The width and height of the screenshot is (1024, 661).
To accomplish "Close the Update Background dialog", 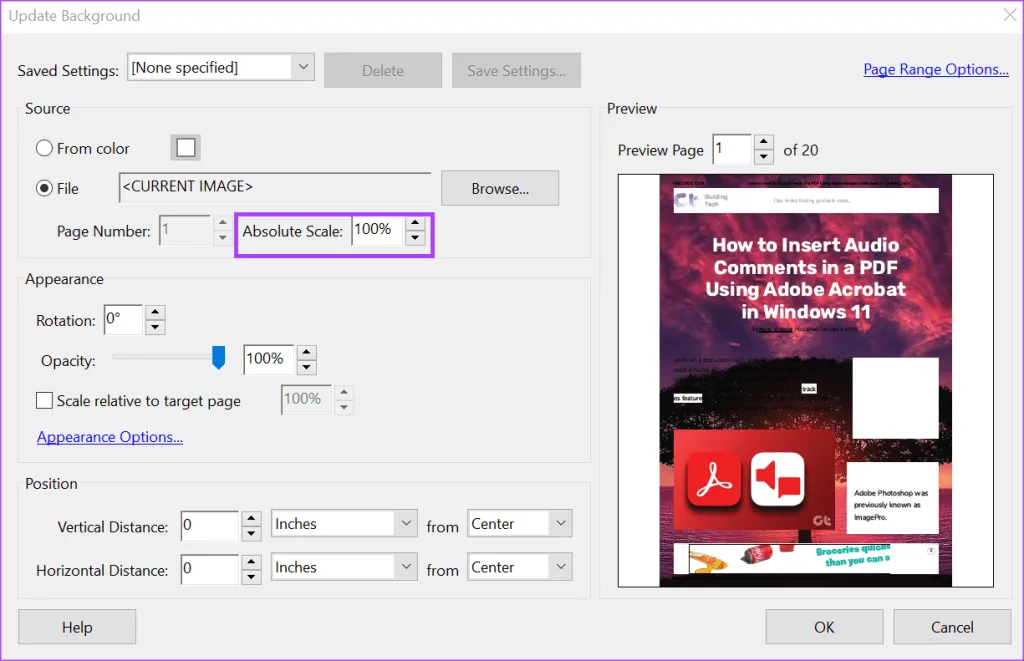I will 1008,15.
